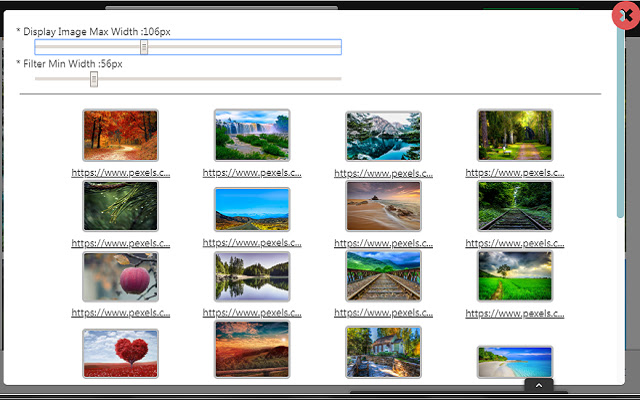Expand the collapsed panel with the up chevron
640x400 pixels.
(x=538, y=384)
